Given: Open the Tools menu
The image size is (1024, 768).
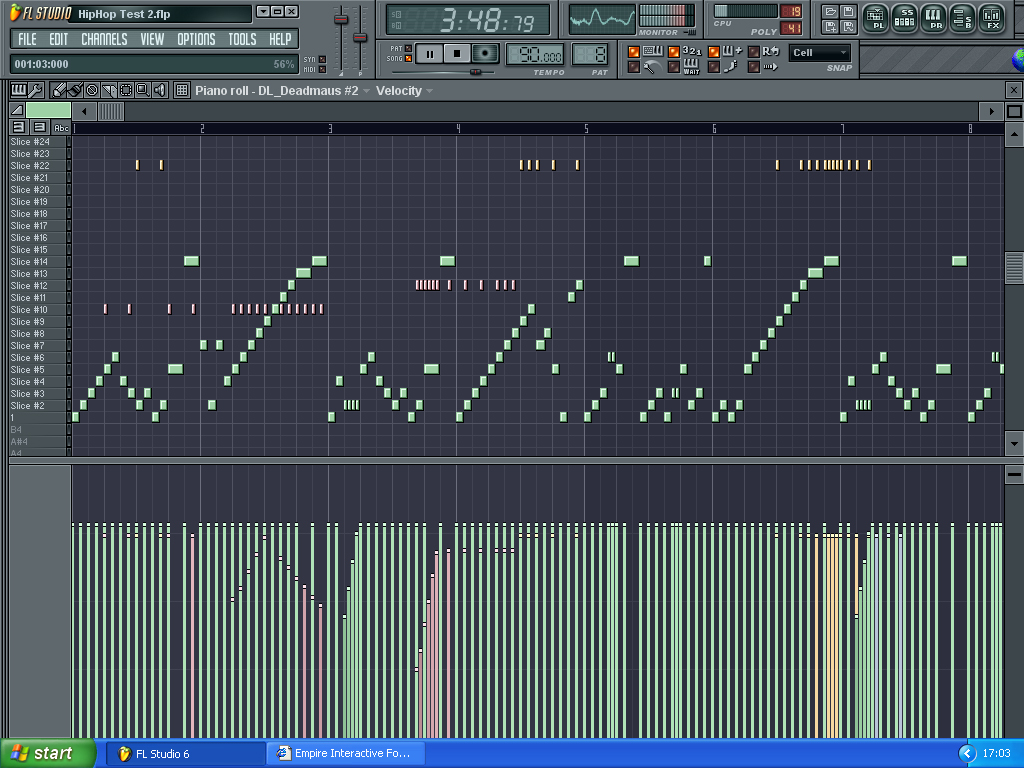Looking at the screenshot, I should click(242, 39).
